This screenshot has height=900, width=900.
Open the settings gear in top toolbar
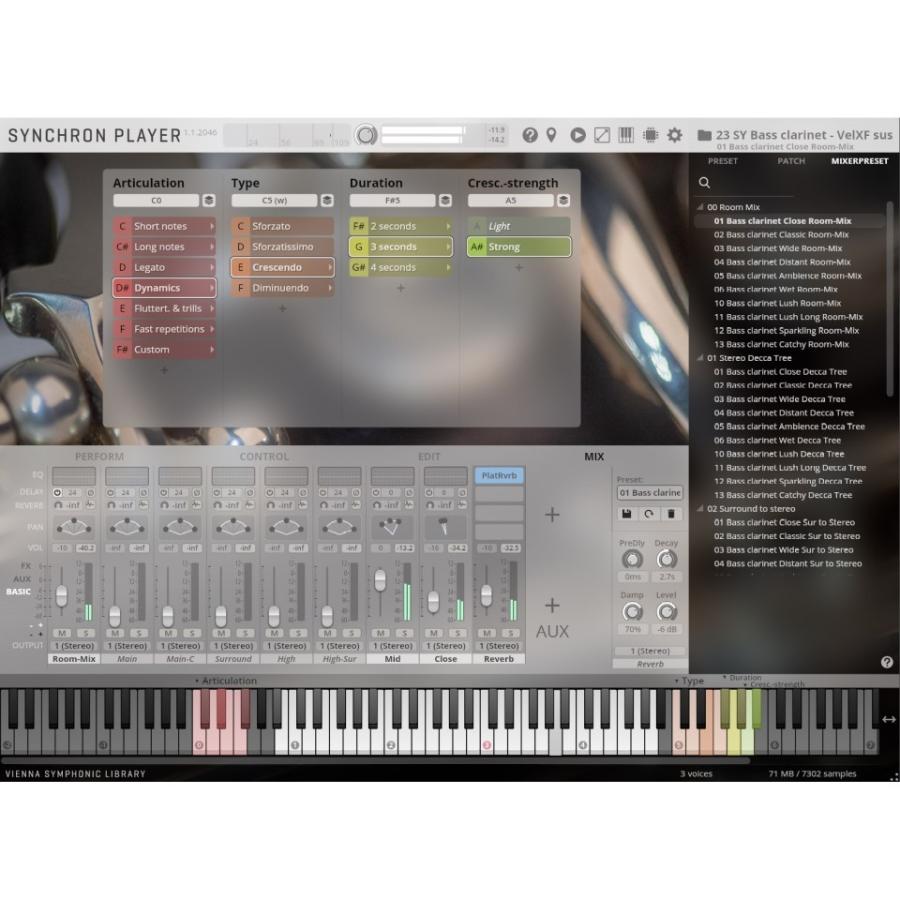[x=675, y=135]
